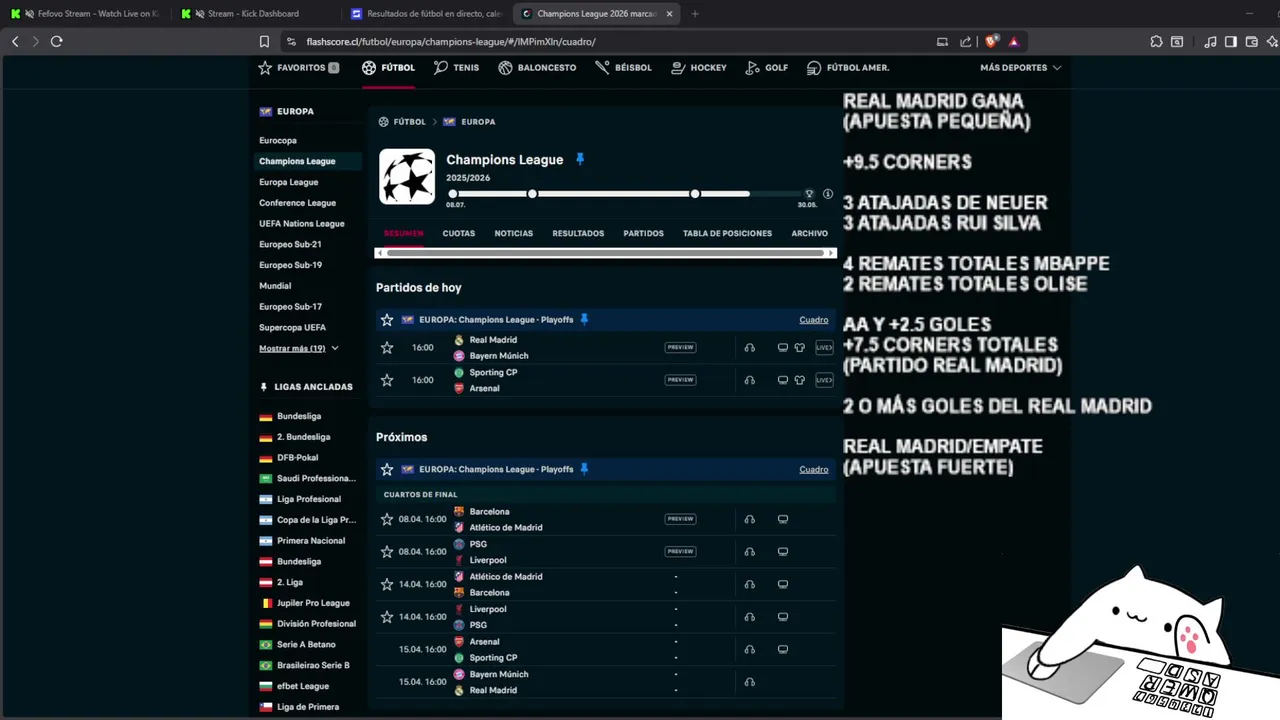Viewport: 1280px width, 720px height.
Task: Star the Próximos Champions League Playoffs header
Action: point(387,469)
